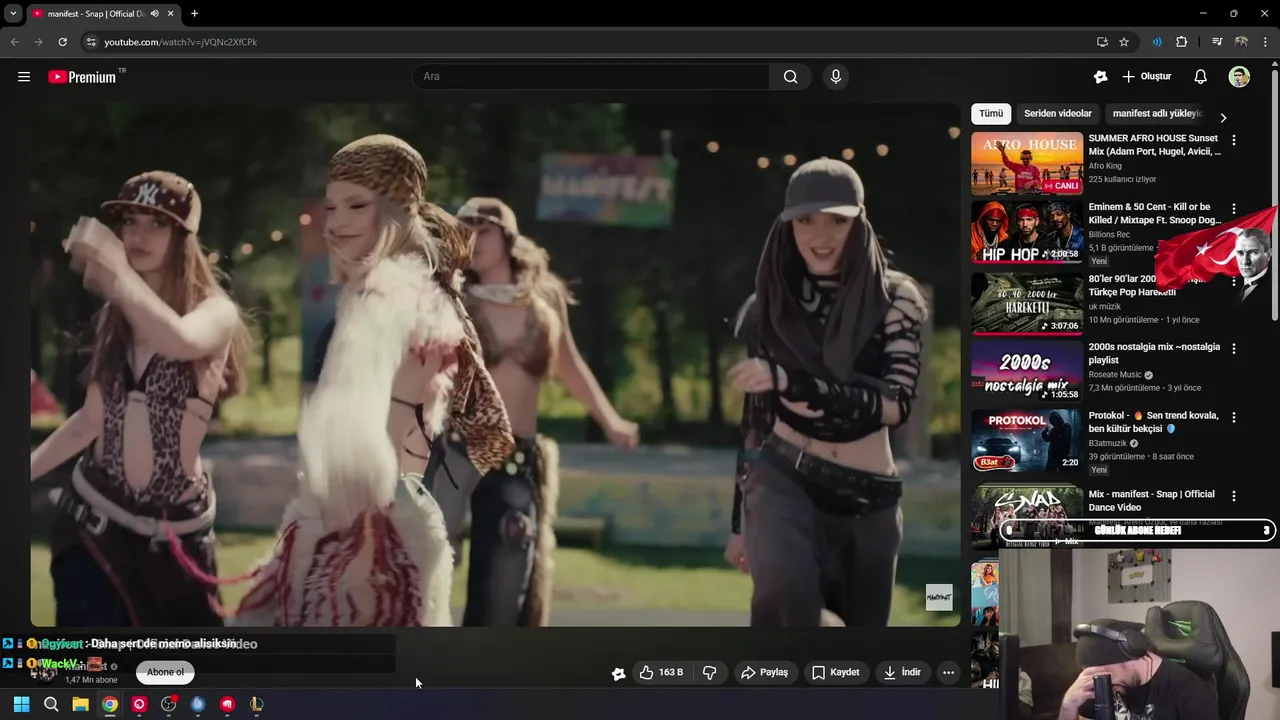Open Windows taskbar search

[x=51, y=704]
